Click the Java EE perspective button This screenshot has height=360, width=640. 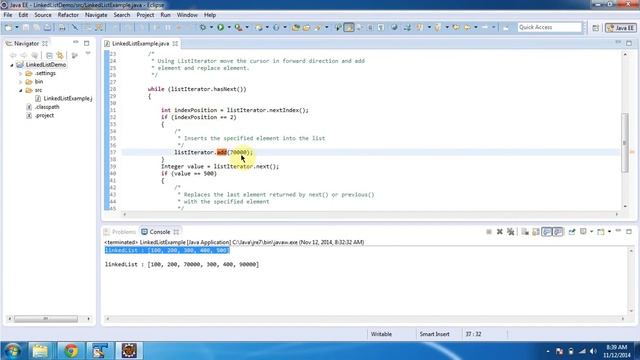pyautogui.click(x=620, y=28)
